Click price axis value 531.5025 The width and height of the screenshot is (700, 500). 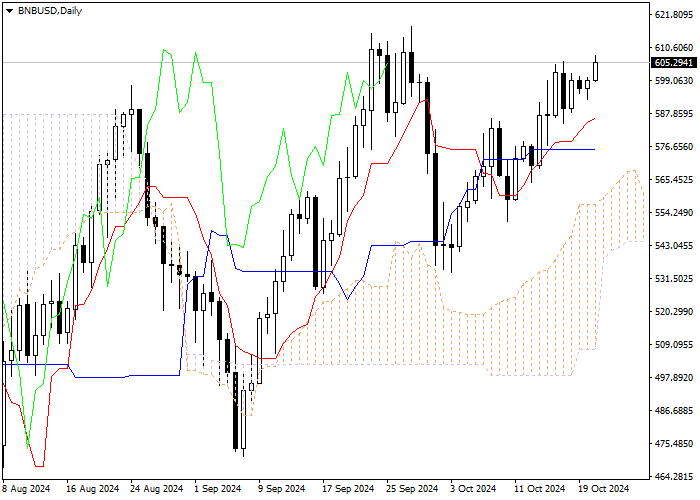click(673, 279)
